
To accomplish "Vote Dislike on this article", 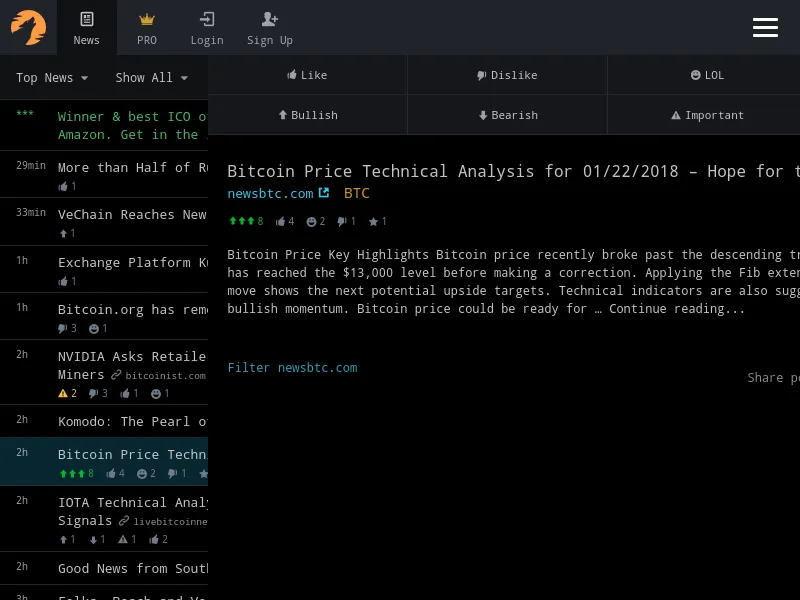I will click(507, 75).
